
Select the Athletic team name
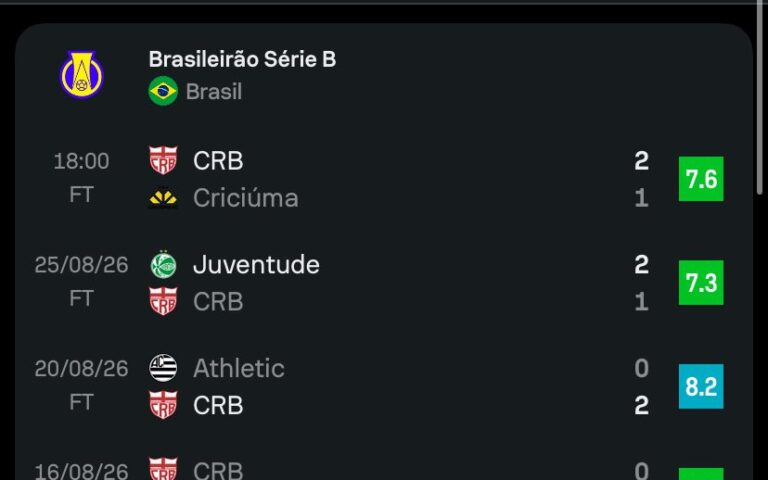point(239,368)
